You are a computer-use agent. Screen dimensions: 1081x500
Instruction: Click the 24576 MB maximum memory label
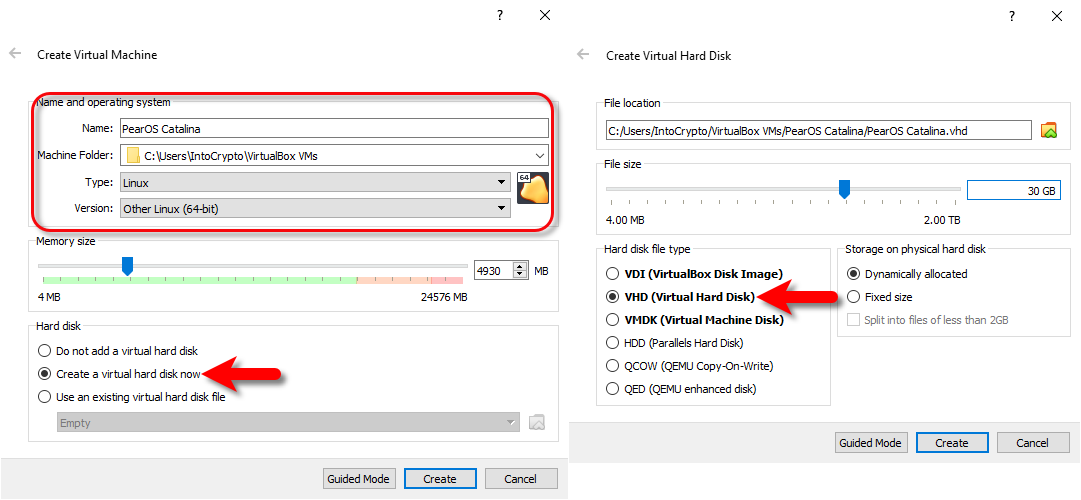pos(444,297)
